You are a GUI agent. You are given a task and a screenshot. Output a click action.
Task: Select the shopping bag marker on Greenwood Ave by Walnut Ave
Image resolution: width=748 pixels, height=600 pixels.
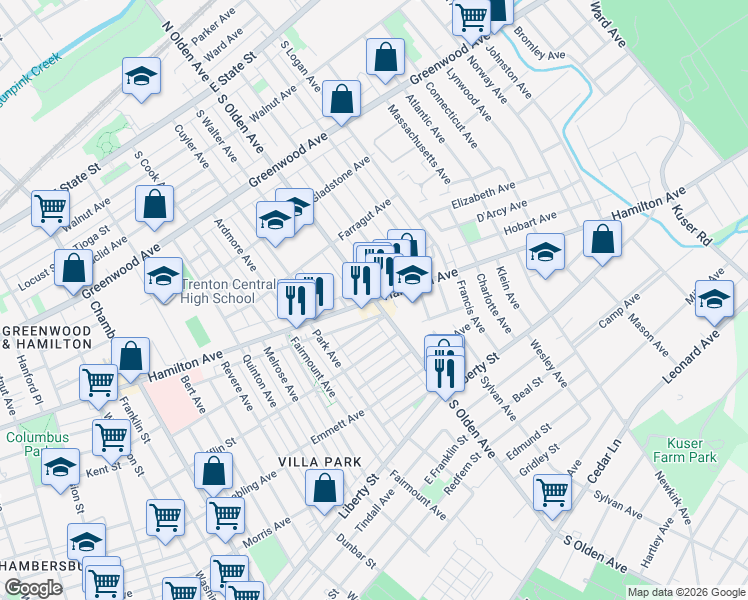point(341,100)
